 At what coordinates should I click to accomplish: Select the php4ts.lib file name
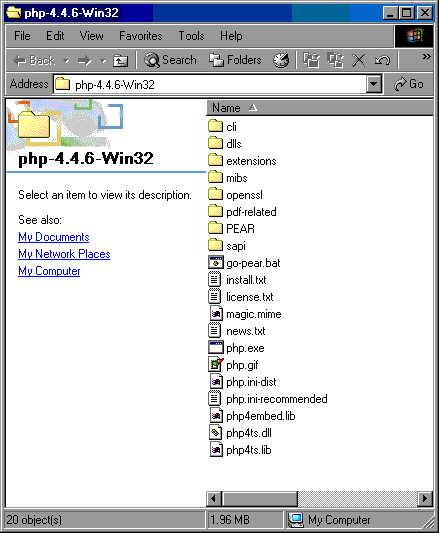click(x=249, y=450)
